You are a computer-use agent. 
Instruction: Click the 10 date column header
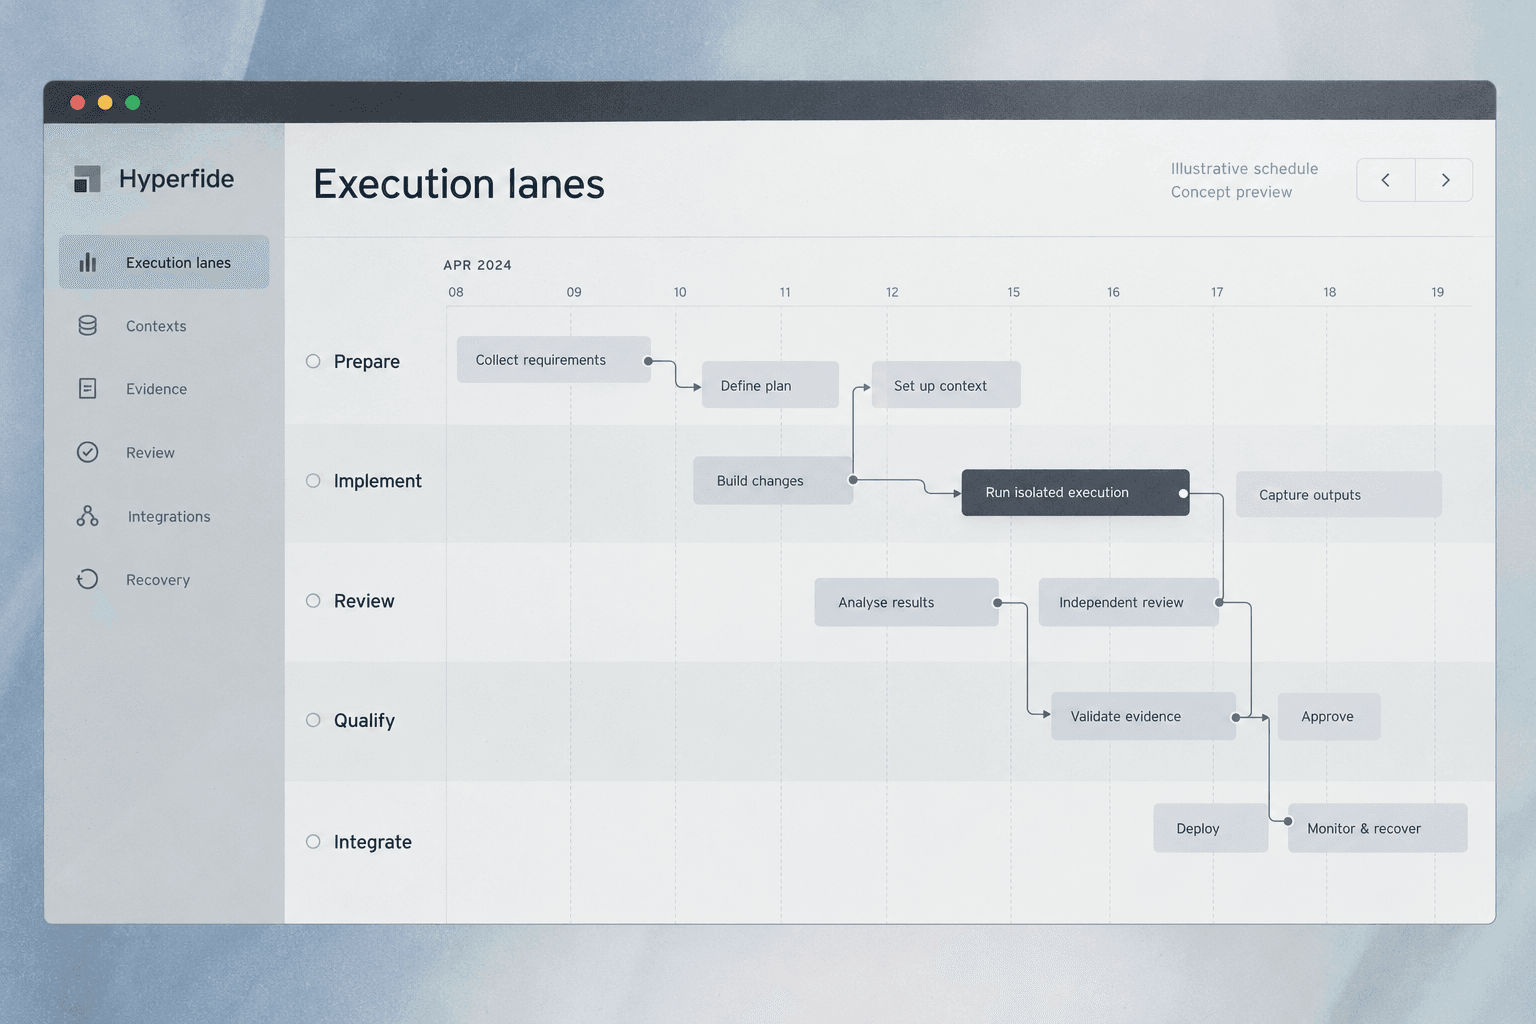(x=680, y=292)
